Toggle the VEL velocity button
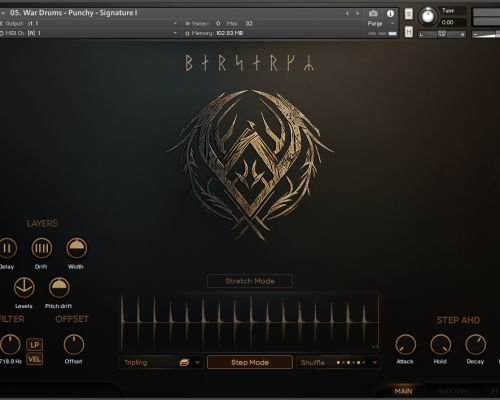The height and width of the screenshot is (400, 500). tap(35, 359)
